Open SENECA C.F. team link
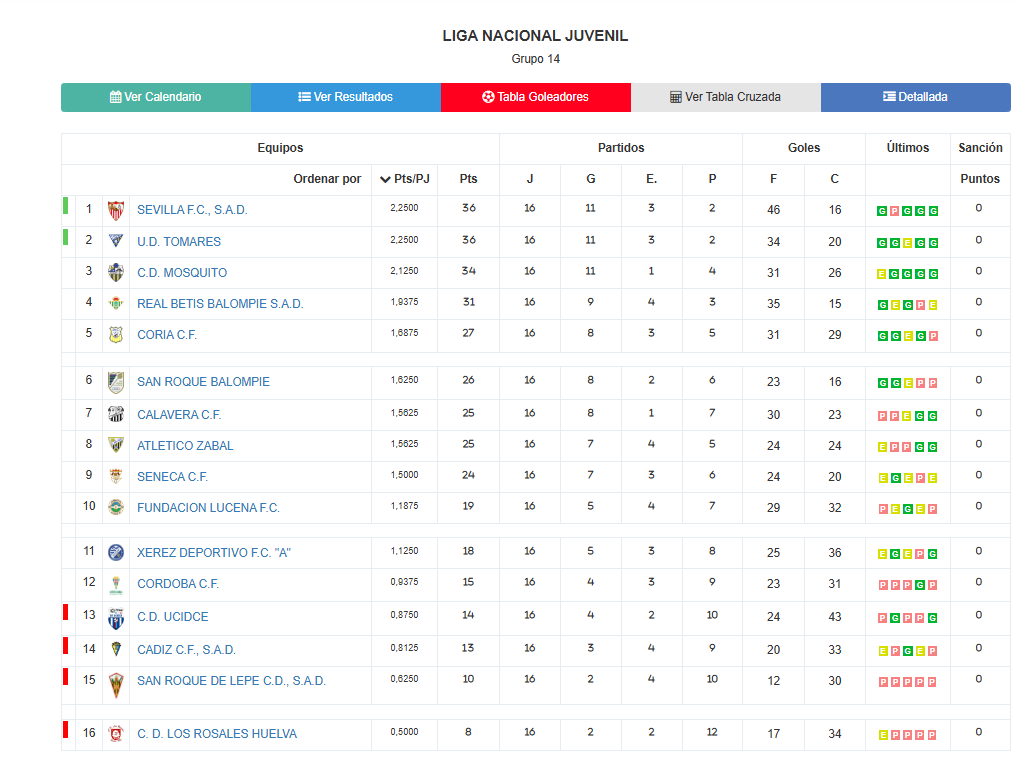This screenshot has height=767, width=1022. click(172, 477)
